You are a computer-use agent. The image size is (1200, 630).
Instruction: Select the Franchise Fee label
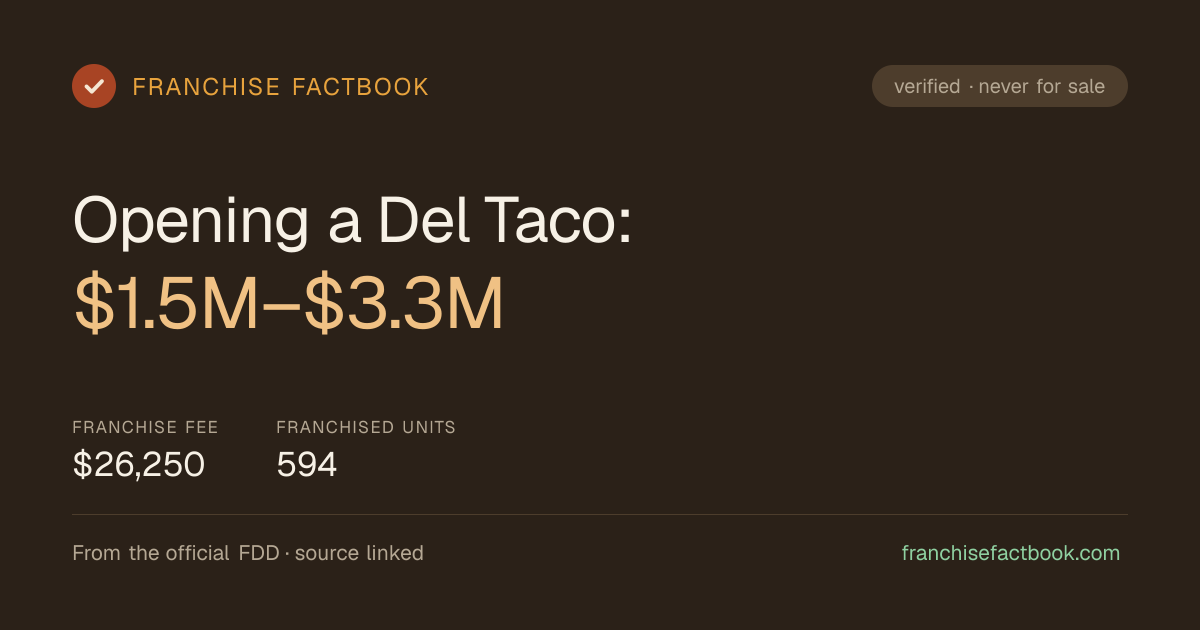145,427
